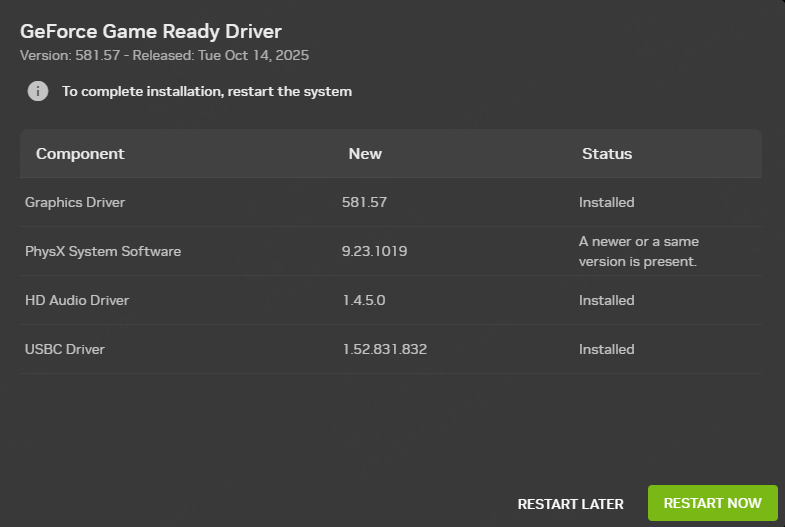Select the Component column header
785x527 pixels.
pos(80,154)
